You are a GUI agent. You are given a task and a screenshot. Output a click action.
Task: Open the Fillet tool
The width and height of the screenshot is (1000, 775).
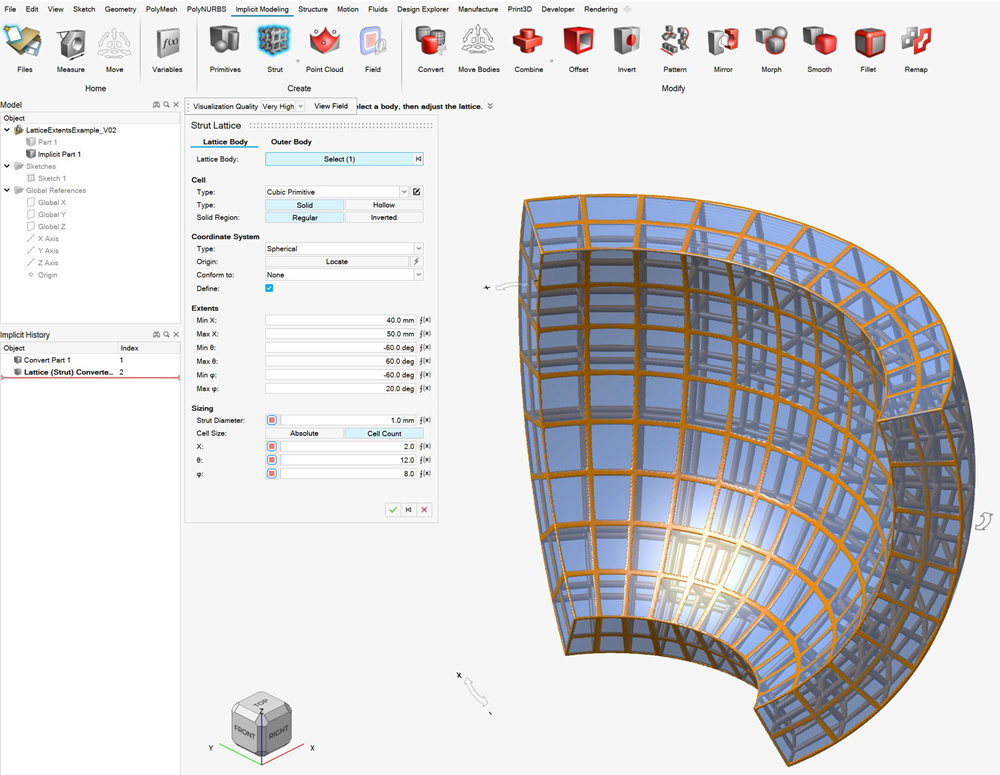(868, 42)
